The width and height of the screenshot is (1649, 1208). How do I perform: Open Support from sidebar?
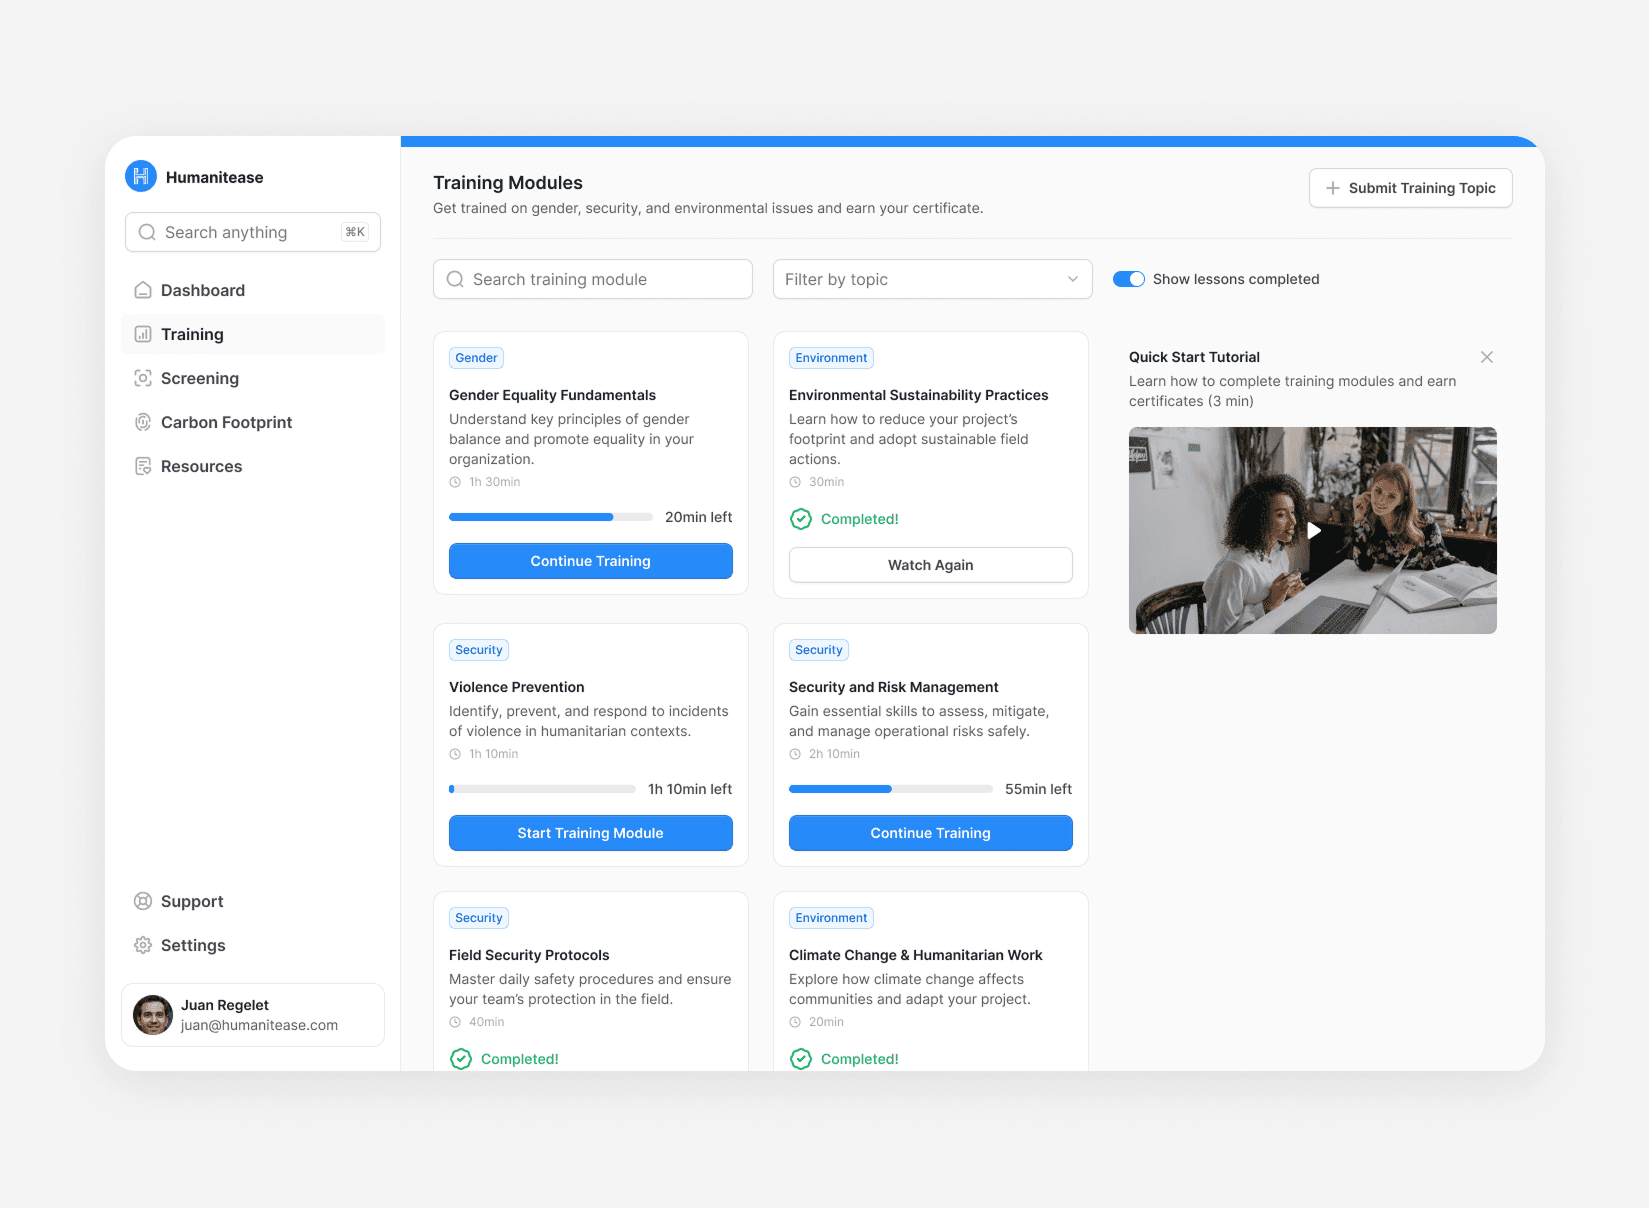(x=253, y=901)
